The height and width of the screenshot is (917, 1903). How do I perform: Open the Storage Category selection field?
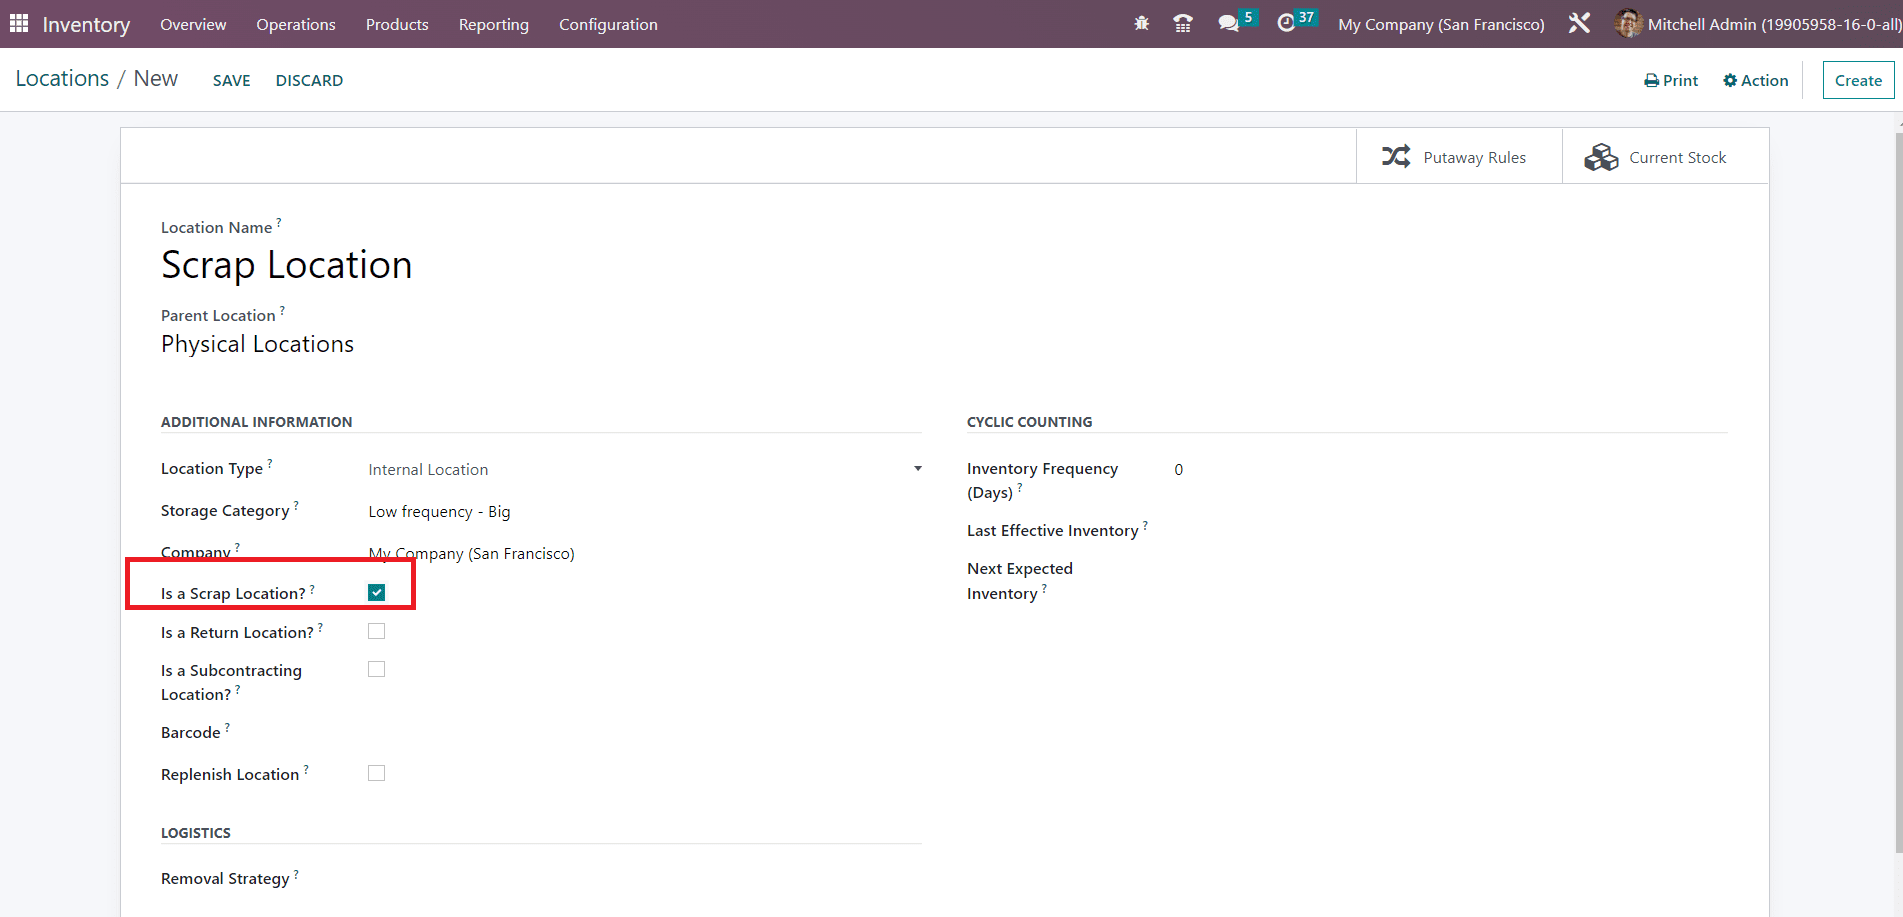pos(644,512)
